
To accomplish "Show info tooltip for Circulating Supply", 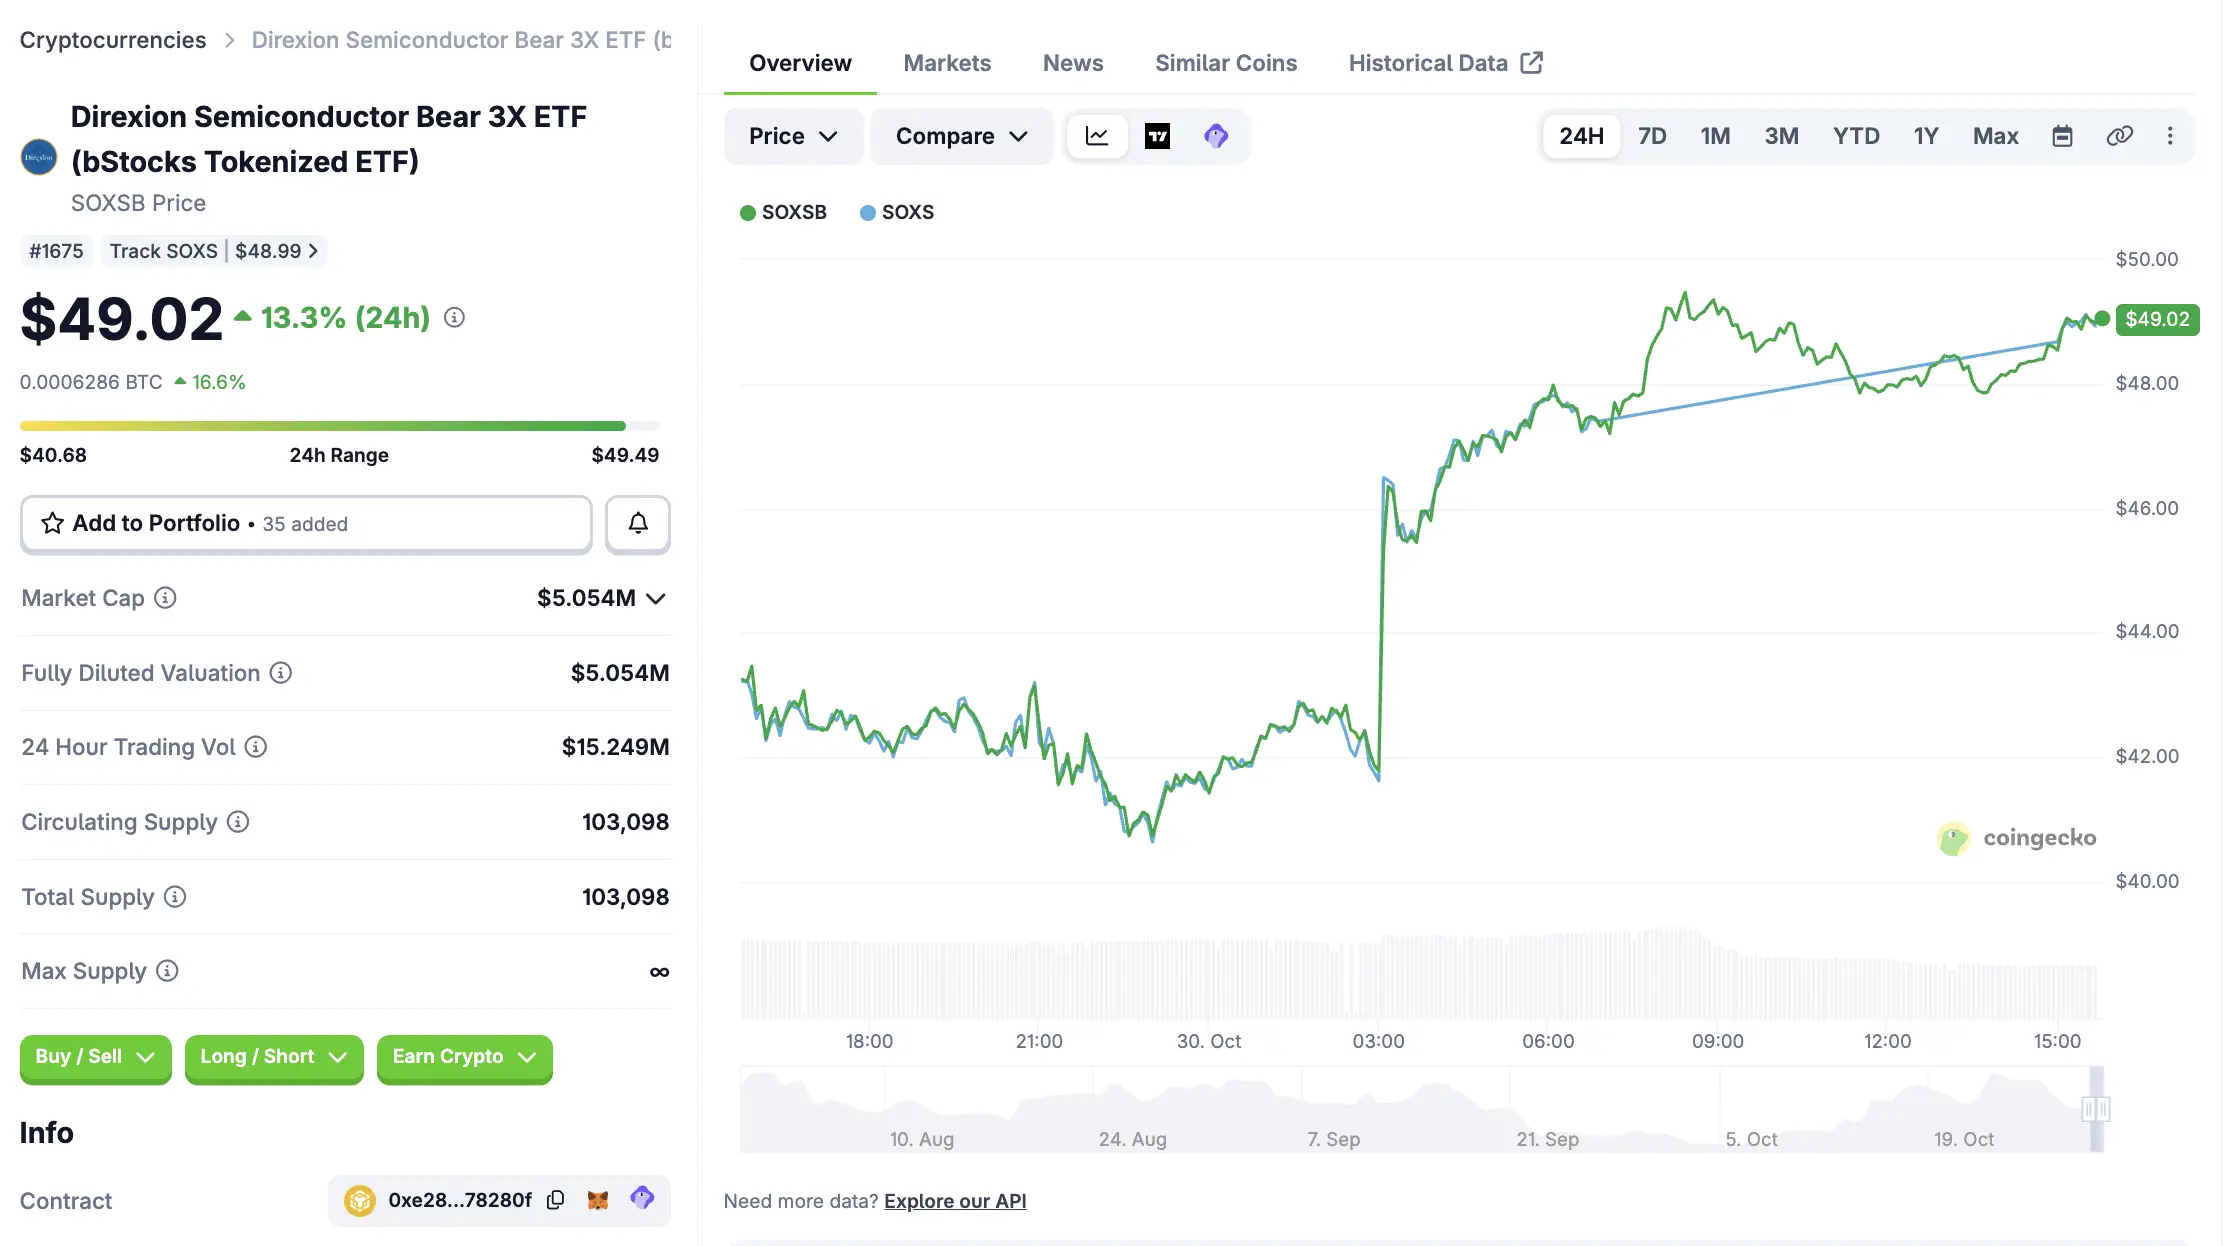I will 238,822.
